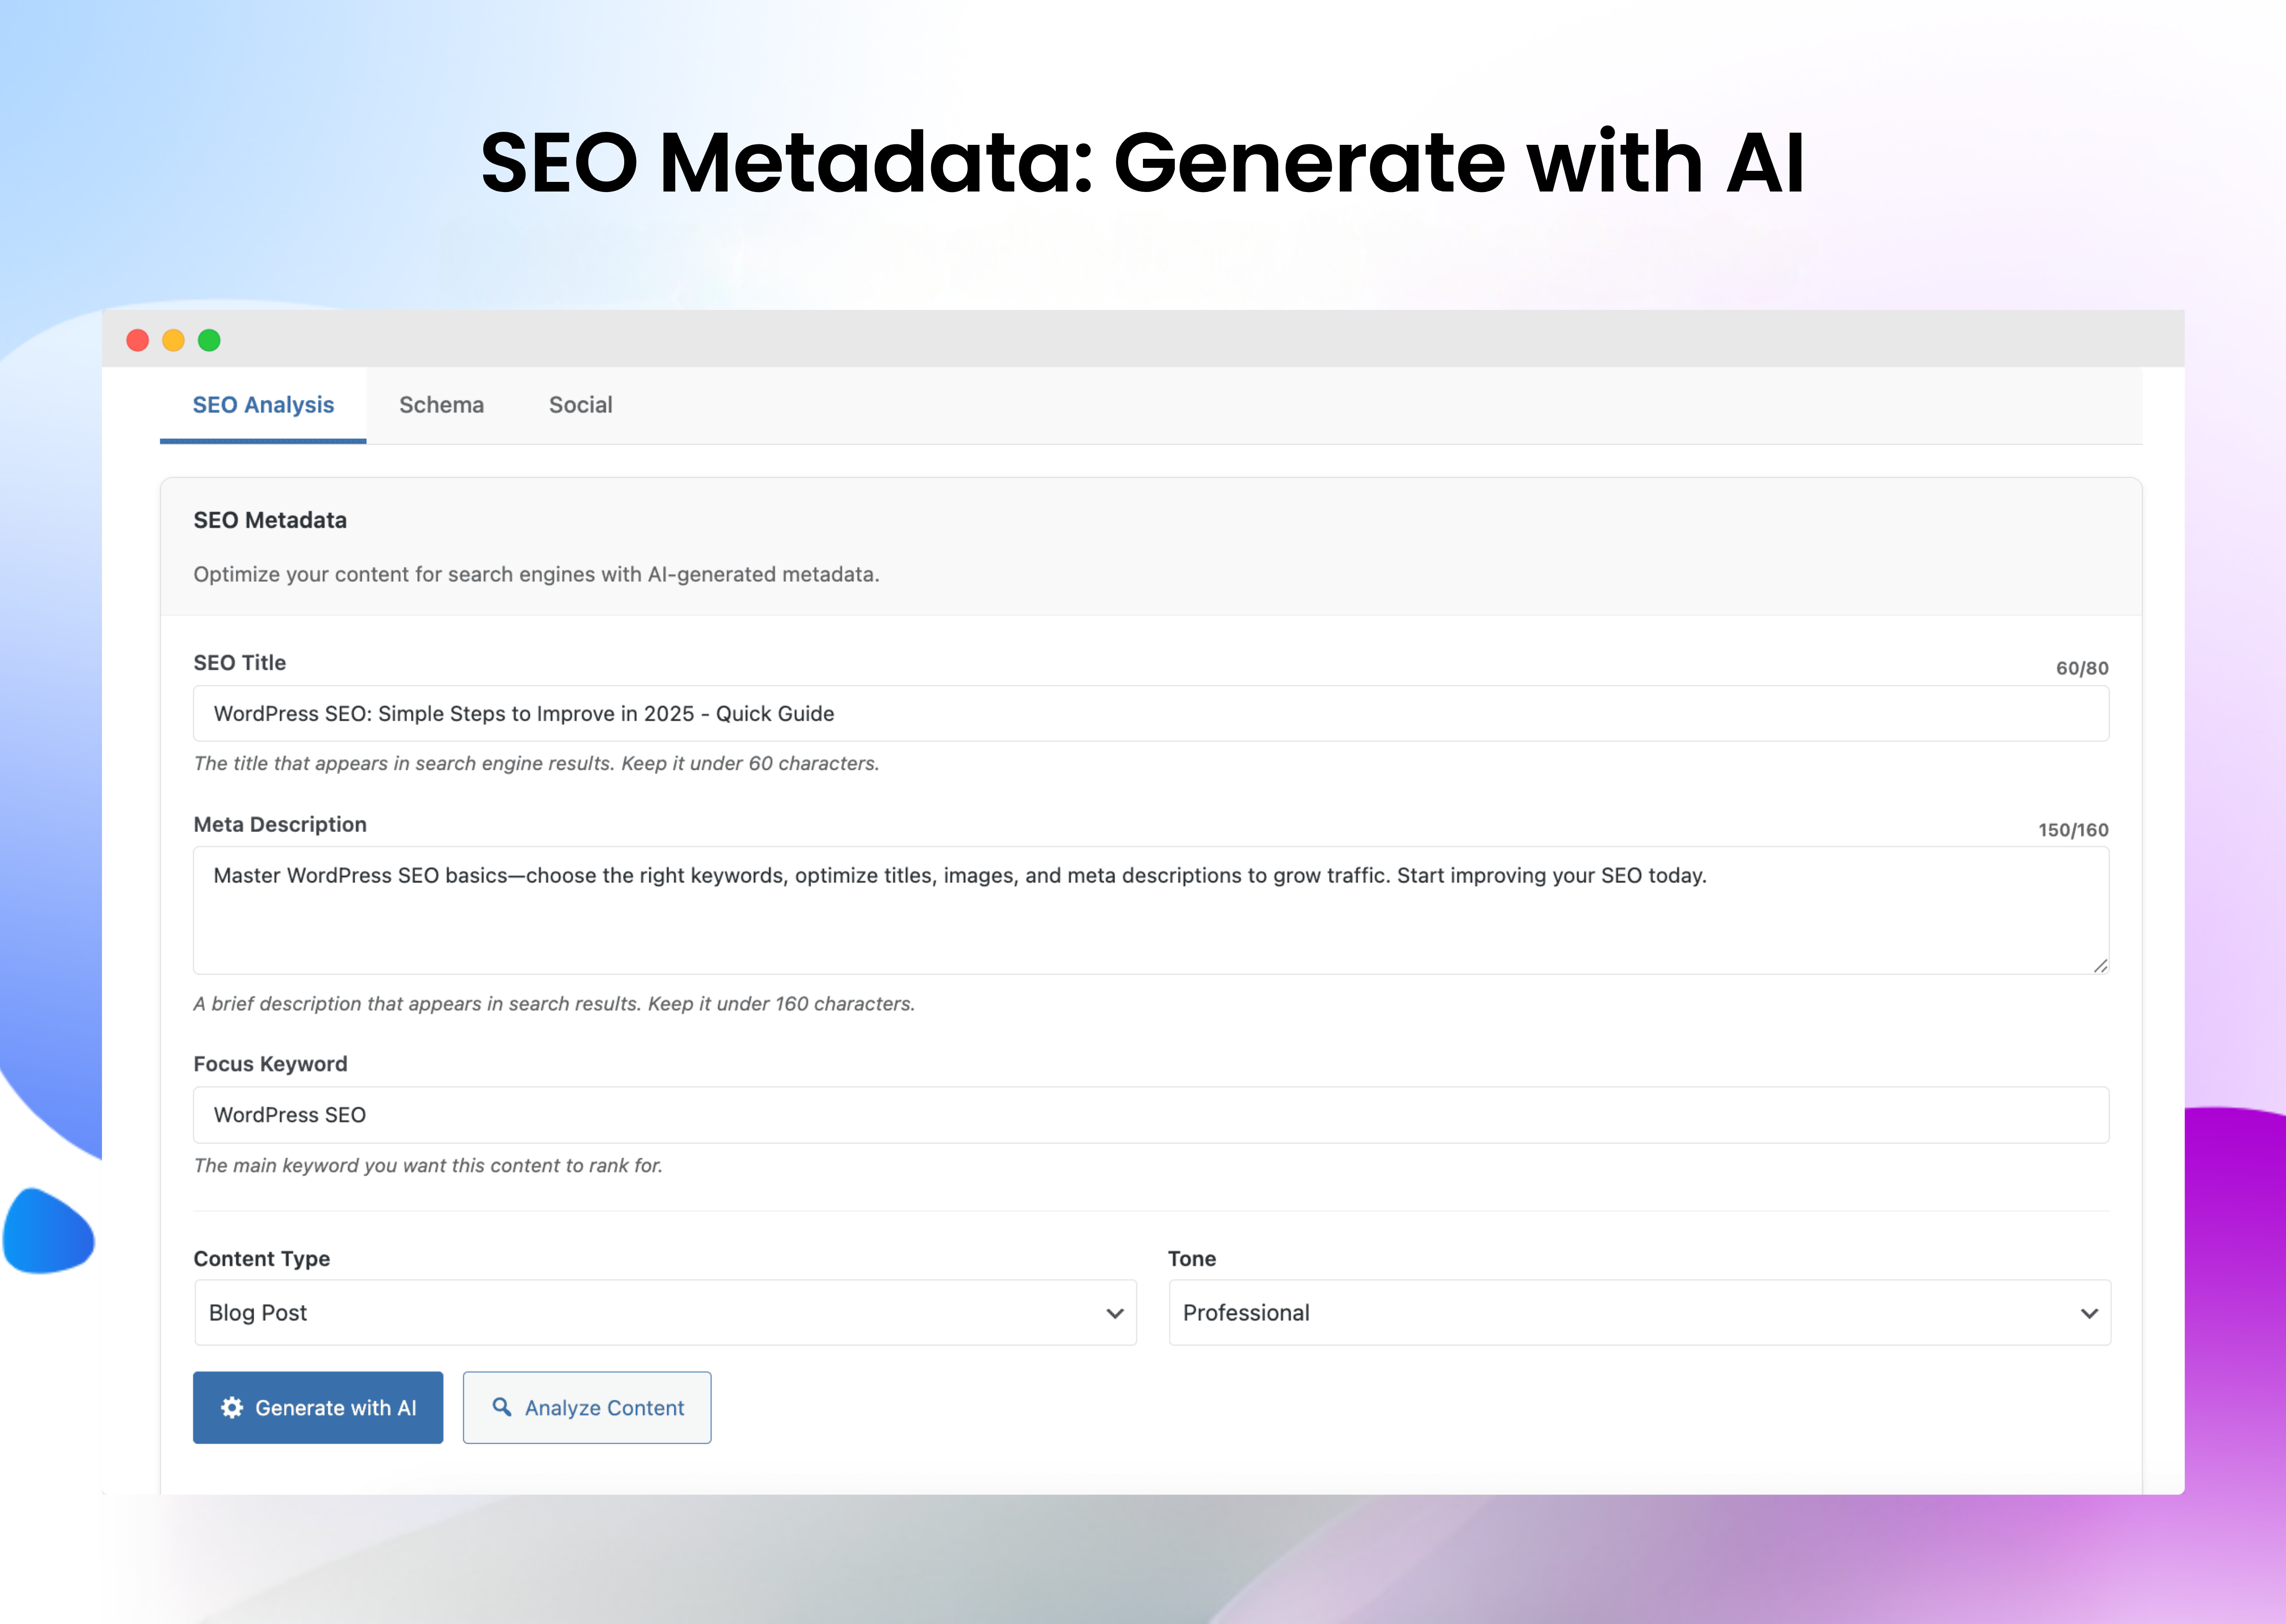Image resolution: width=2286 pixels, height=1624 pixels.
Task: Open the Content Type dropdown
Action: (x=664, y=1312)
